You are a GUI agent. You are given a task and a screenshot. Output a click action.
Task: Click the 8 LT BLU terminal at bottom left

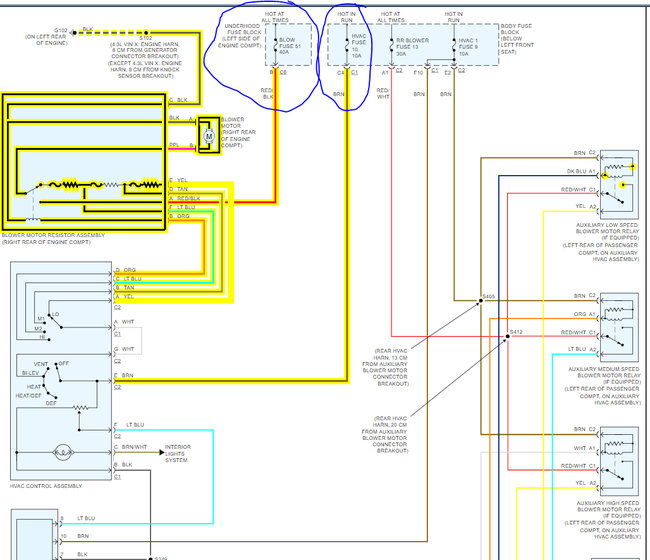pos(78,518)
